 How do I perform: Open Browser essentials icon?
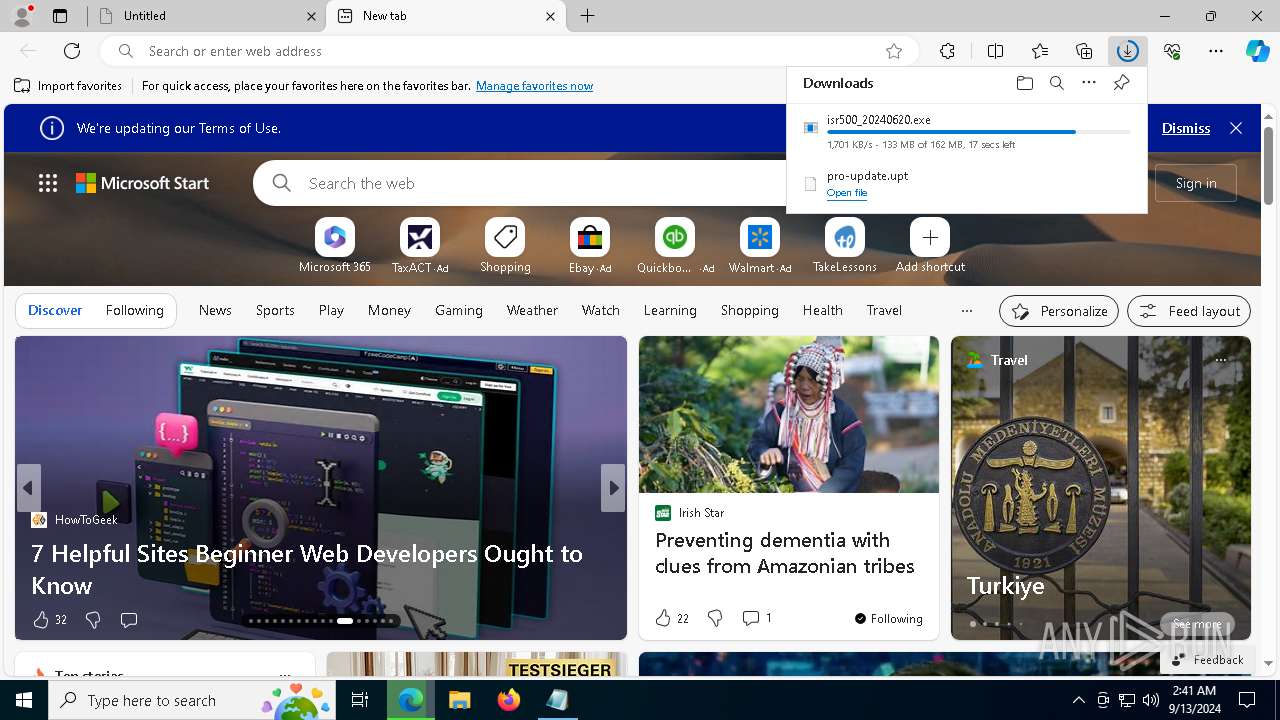[x=1172, y=51]
